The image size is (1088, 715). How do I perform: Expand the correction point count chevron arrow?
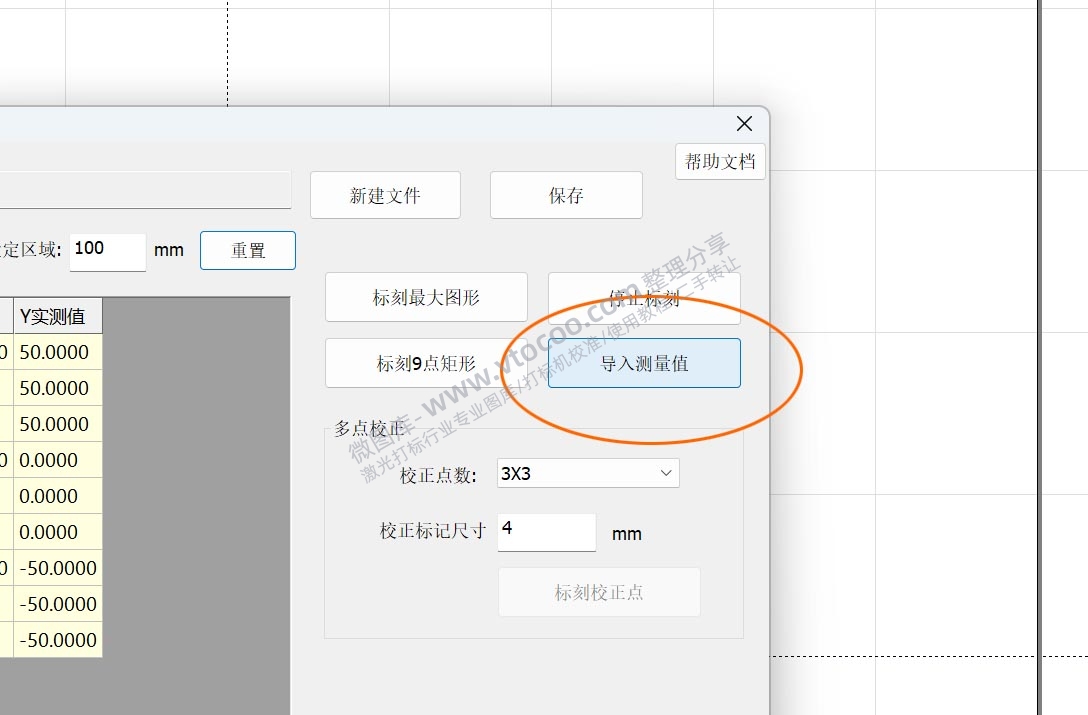666,472
